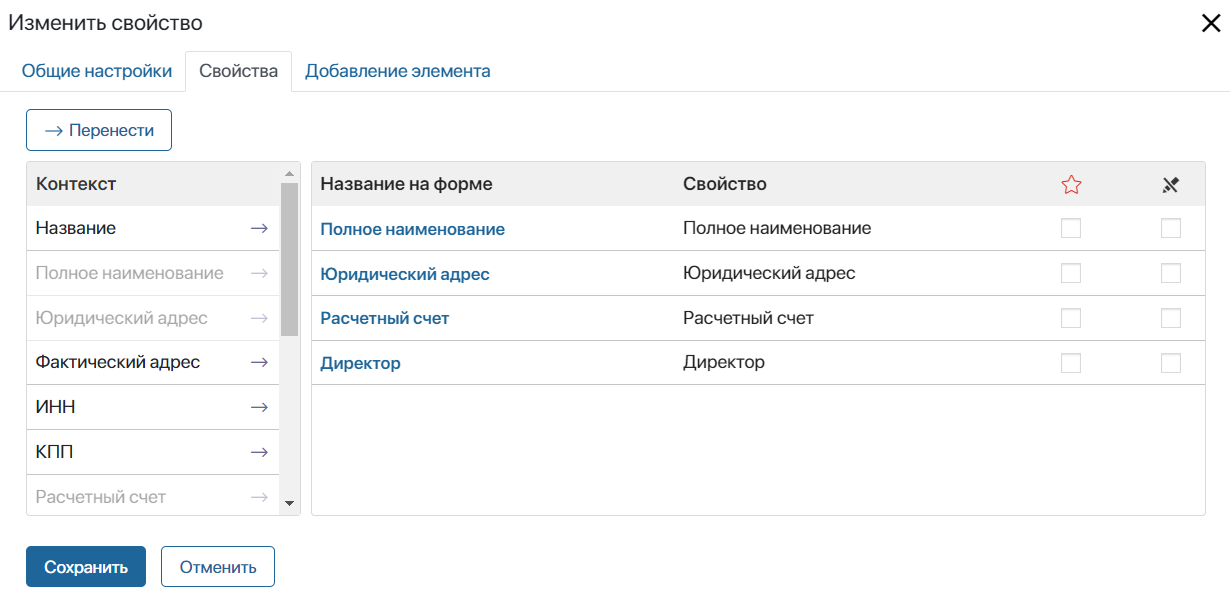Click the Контекст column header
1230x593 pixels.
[76, 184]
